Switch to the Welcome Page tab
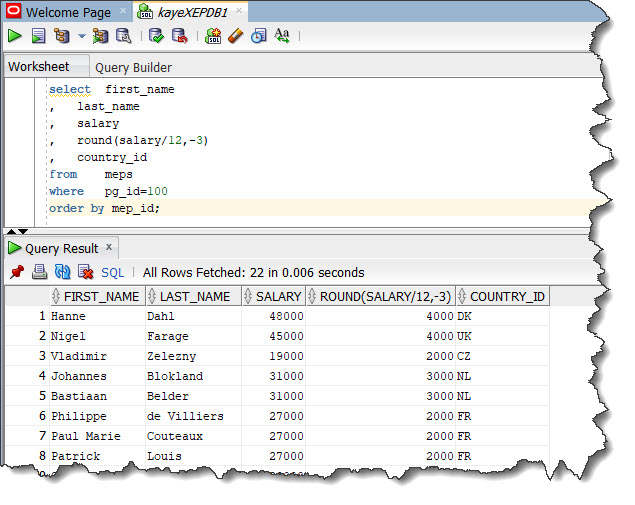The image size is (635, 505). [x=68, y=13]
